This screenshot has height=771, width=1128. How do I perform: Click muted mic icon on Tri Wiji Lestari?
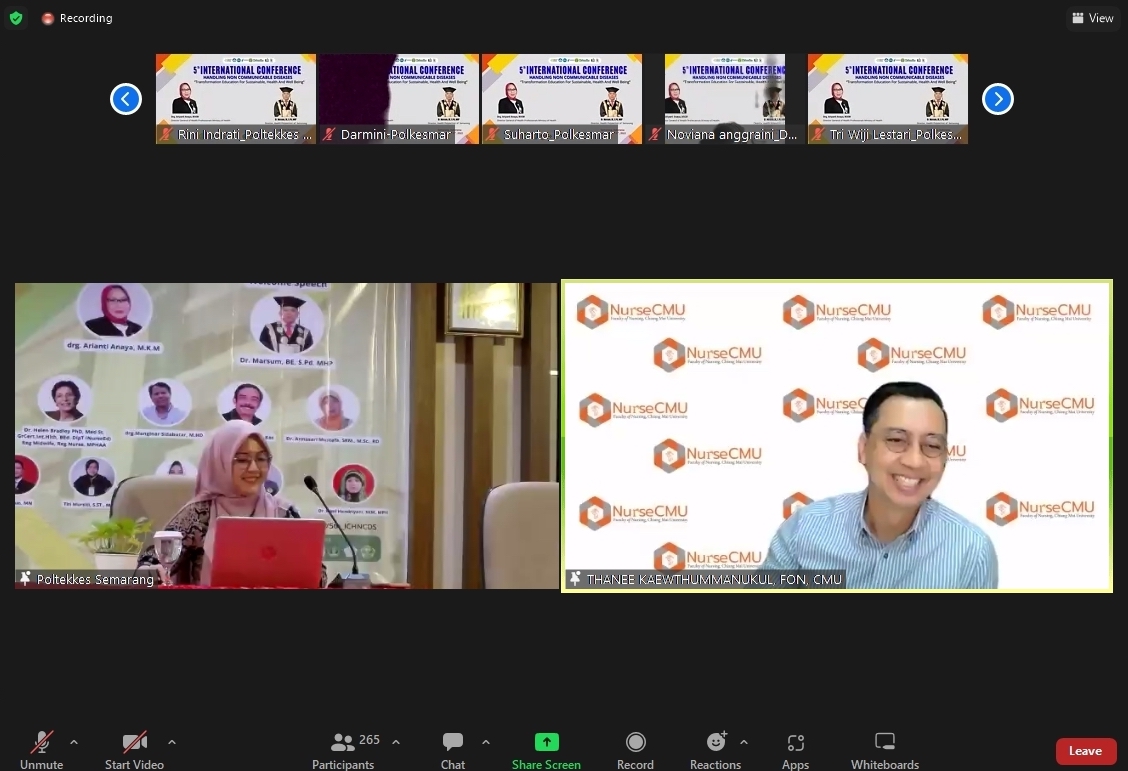(x=818, y=134)
